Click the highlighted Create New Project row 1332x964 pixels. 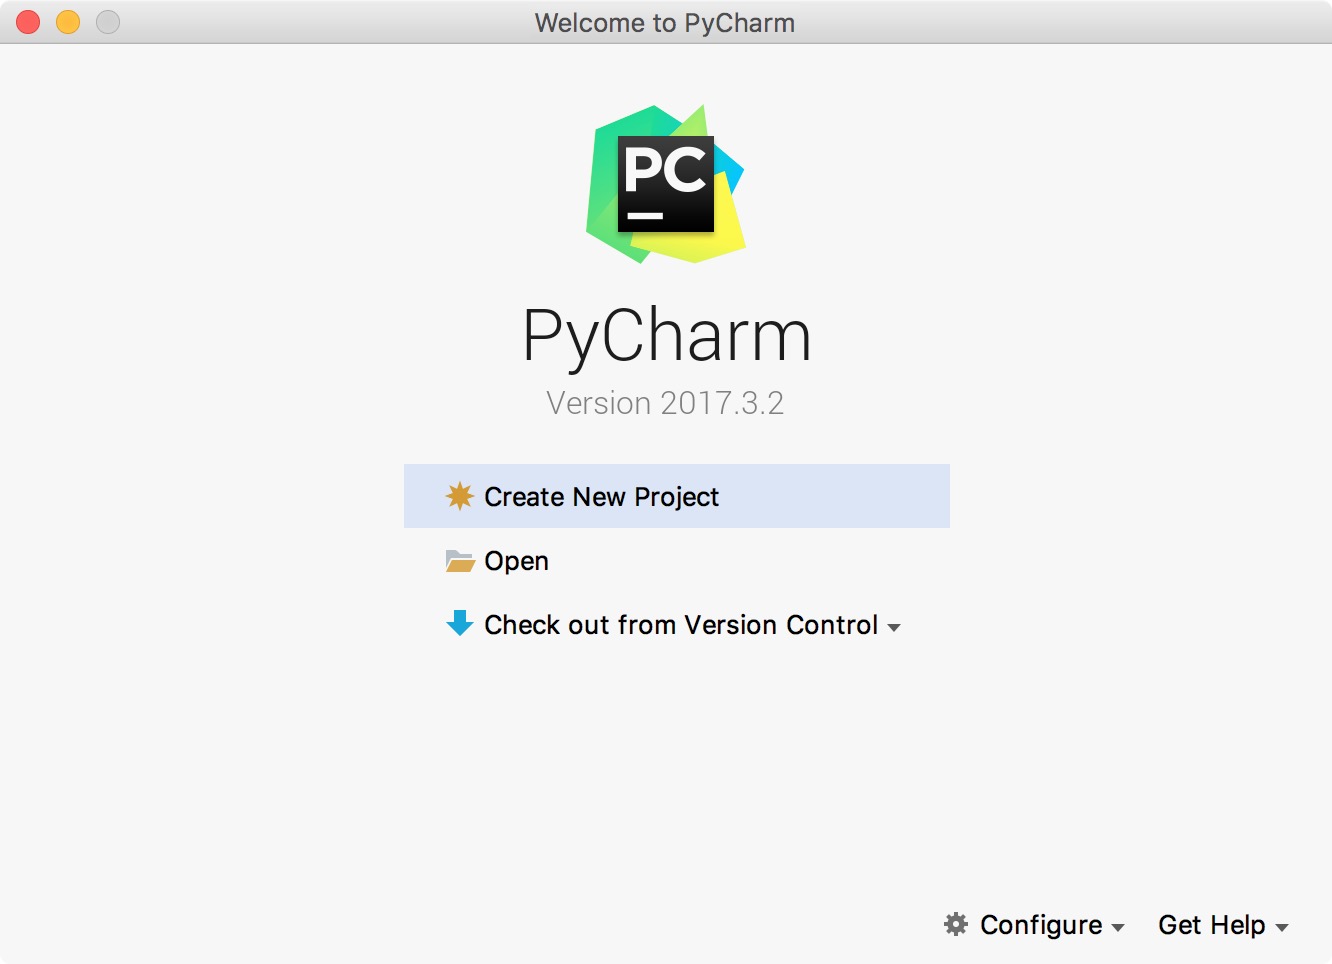coord(676,496)
